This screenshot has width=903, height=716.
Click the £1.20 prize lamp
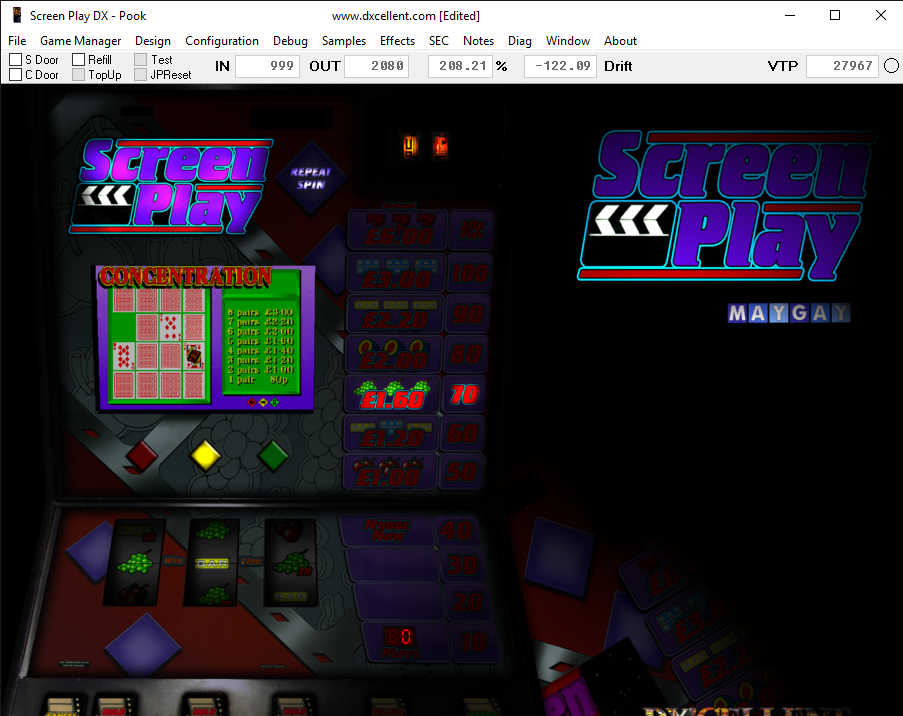click(x=391, y=433)
